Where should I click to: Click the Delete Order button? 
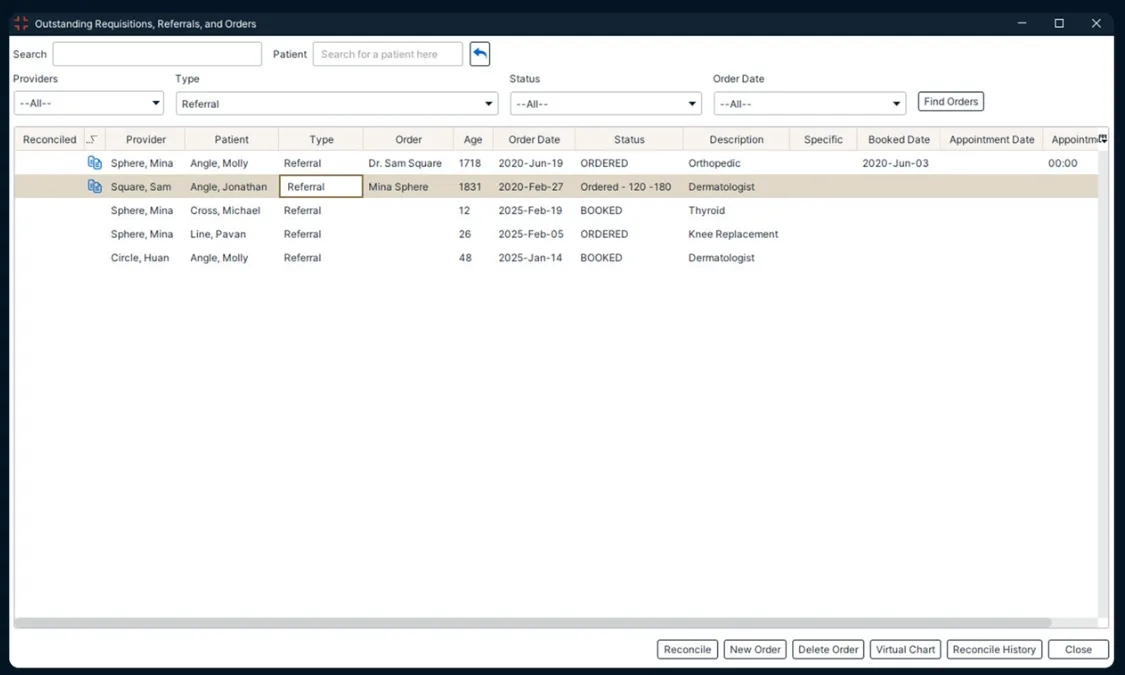click(x=828, y=649)
